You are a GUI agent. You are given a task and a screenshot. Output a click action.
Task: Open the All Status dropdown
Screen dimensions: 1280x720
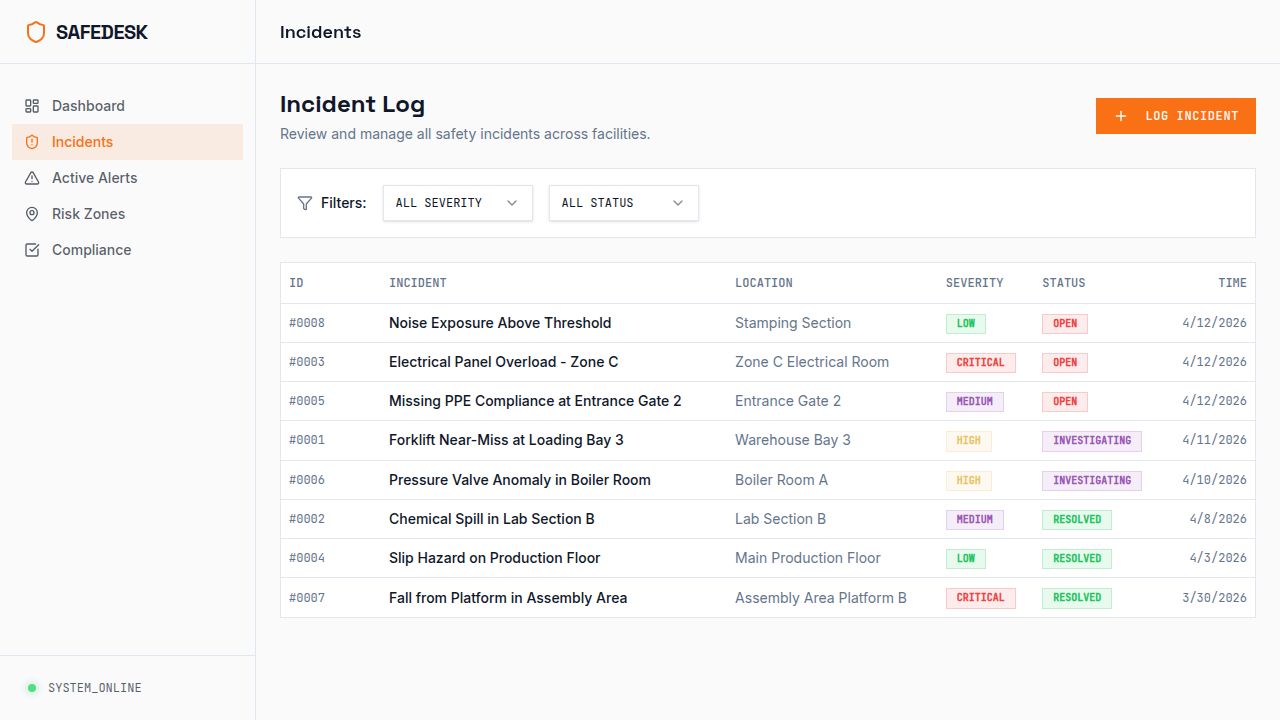[623, 203]
